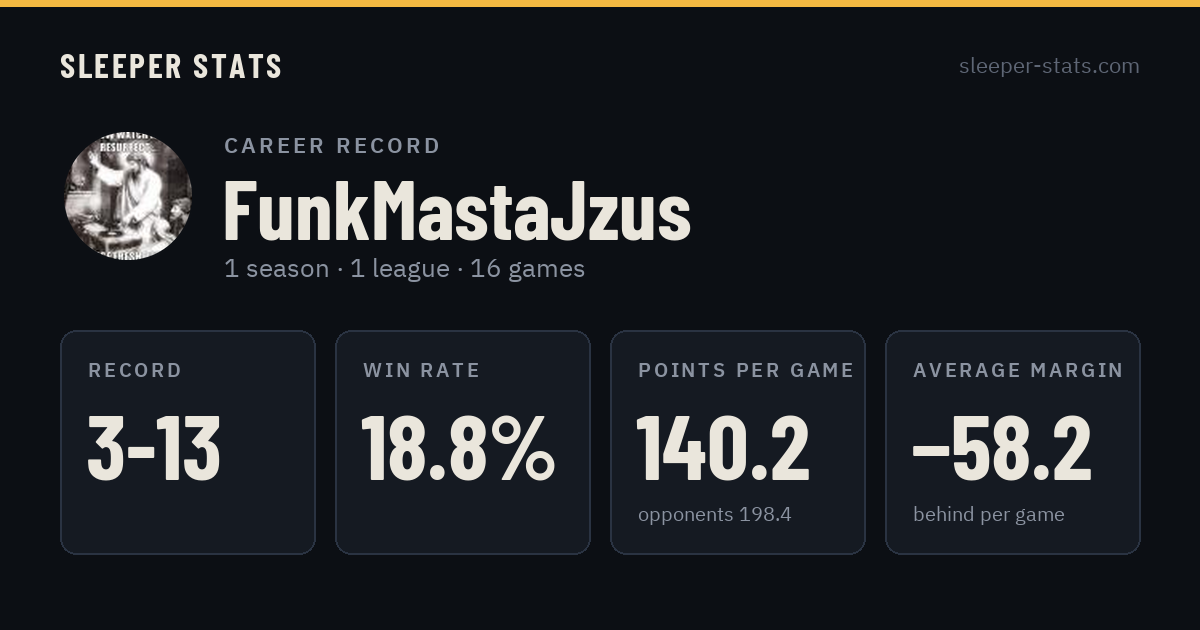
Task: Open the Win Rate stat card
Action: tap(463, 442)
